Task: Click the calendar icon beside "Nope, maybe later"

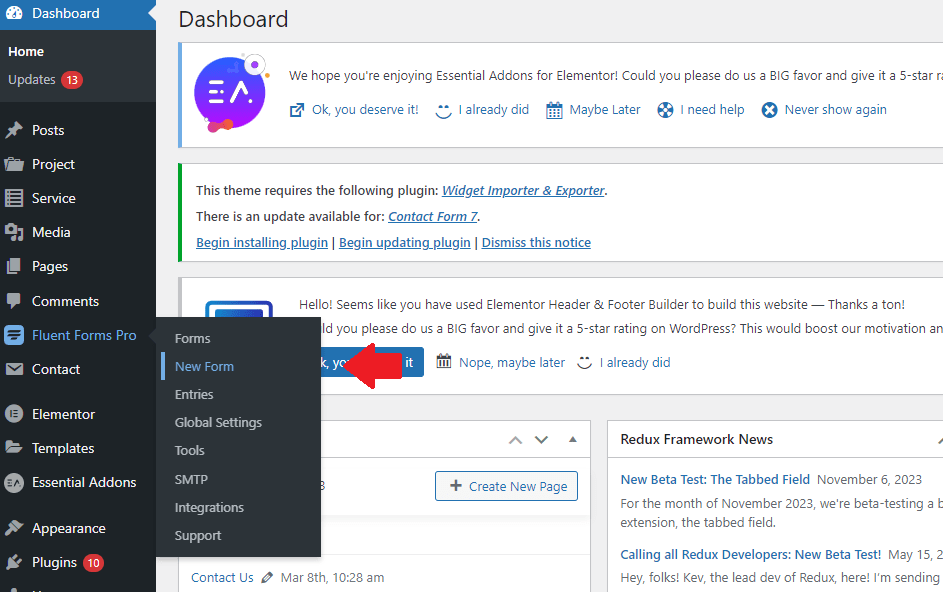Action: pos(444,362)
